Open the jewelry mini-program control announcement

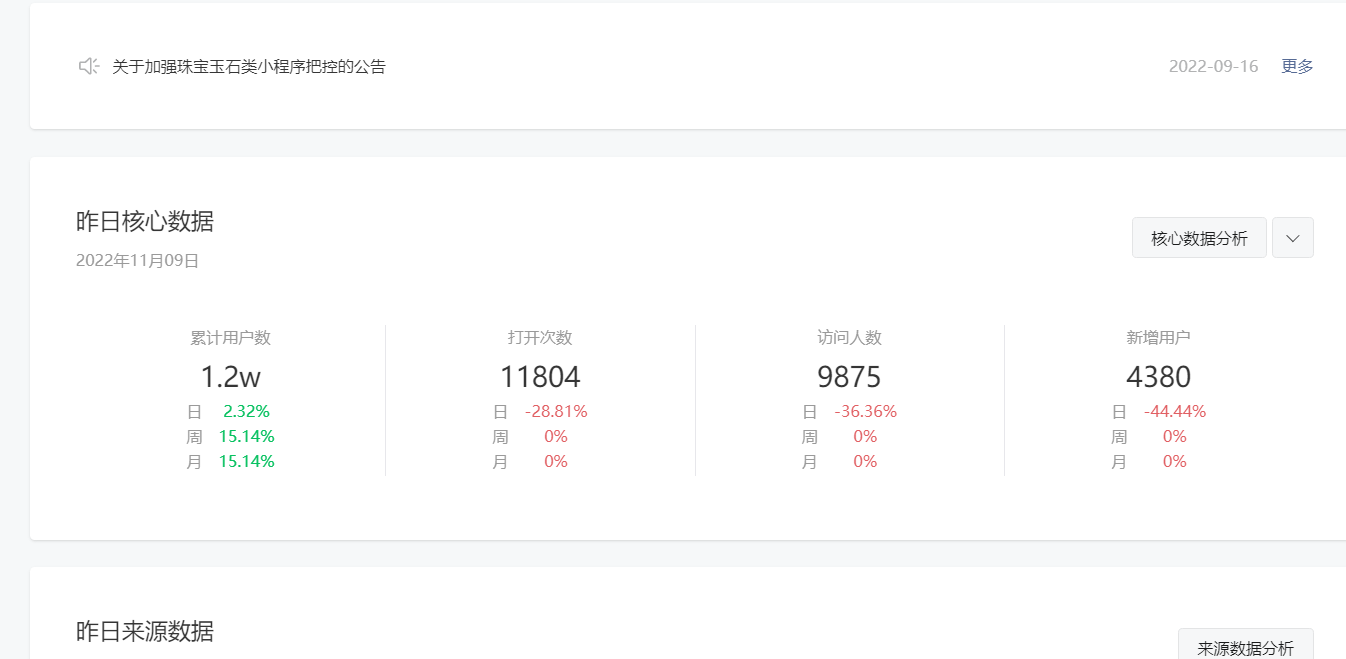(x=249, y=67)
